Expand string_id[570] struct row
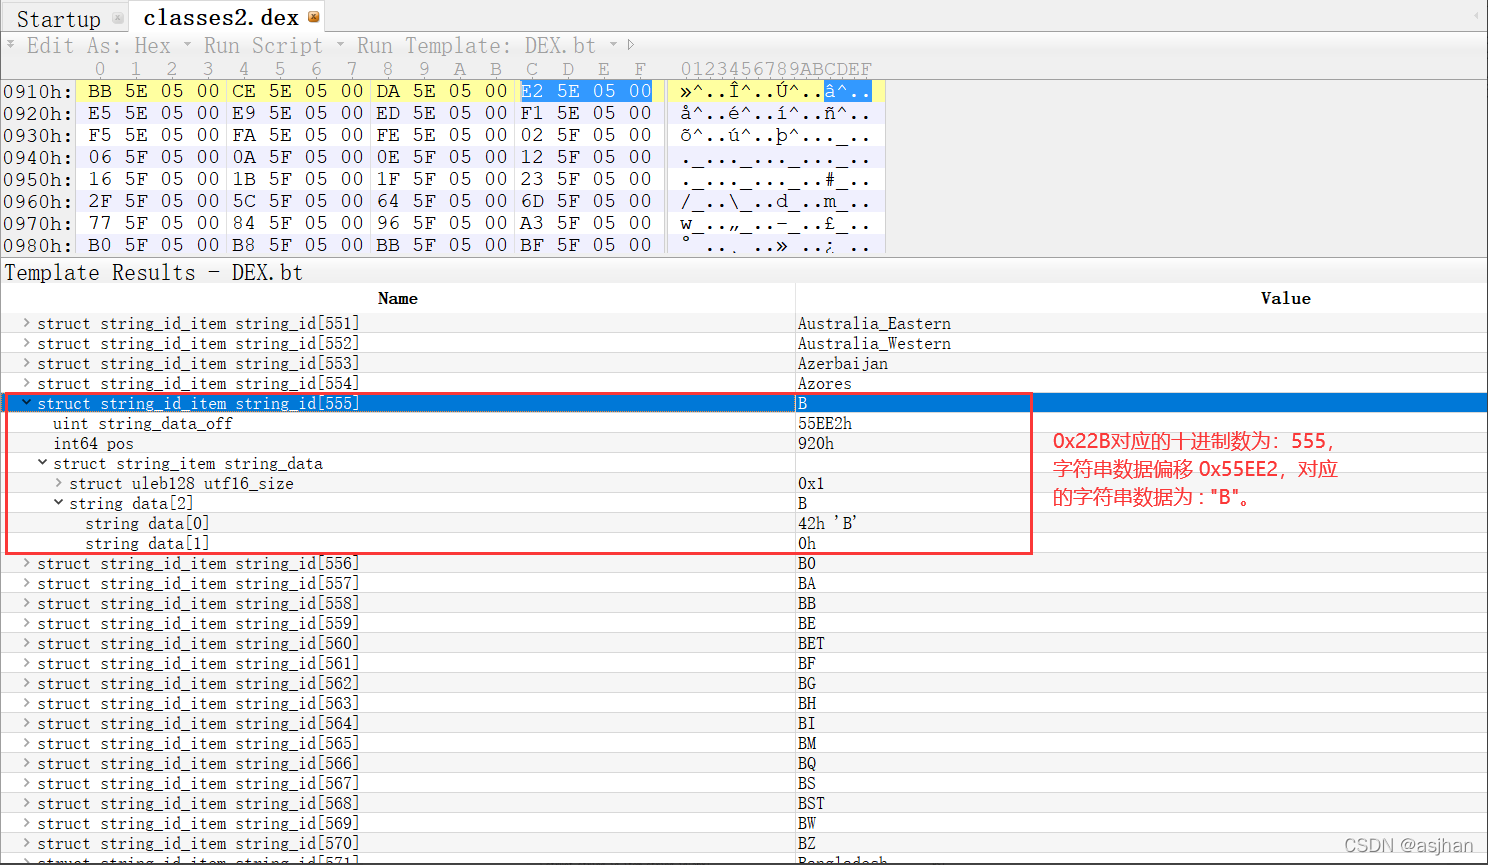This screenshot has width=1488, height=865. 26,843
